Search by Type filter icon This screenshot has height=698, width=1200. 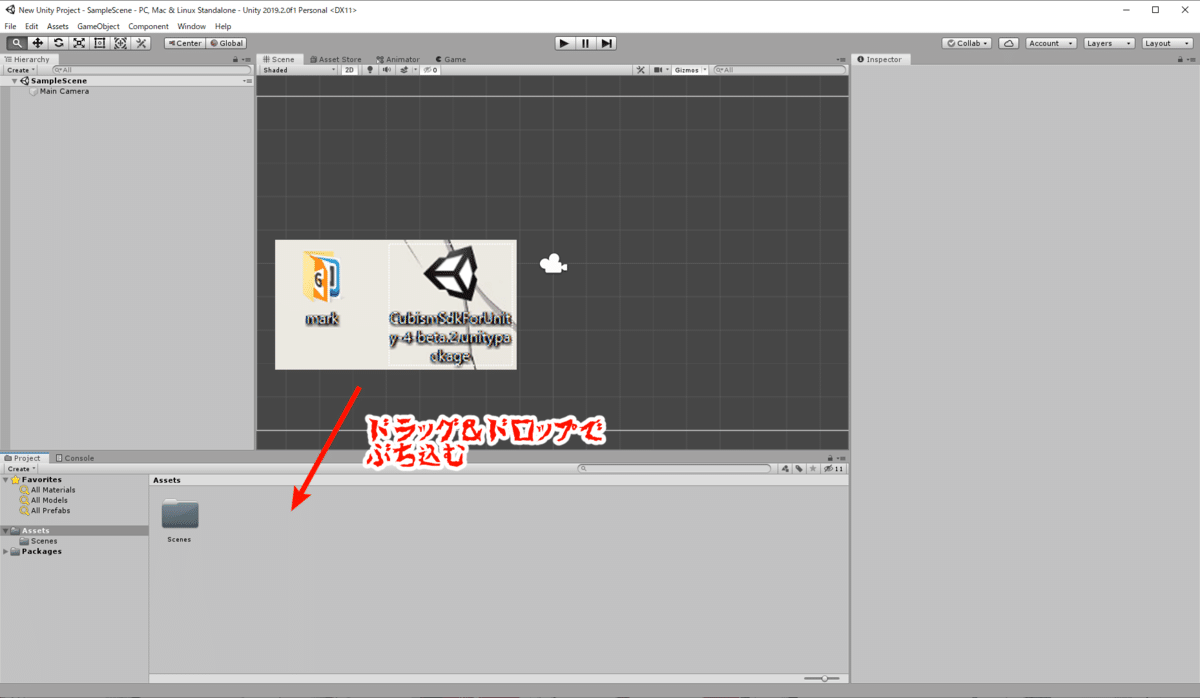click(x=787, y=468)
